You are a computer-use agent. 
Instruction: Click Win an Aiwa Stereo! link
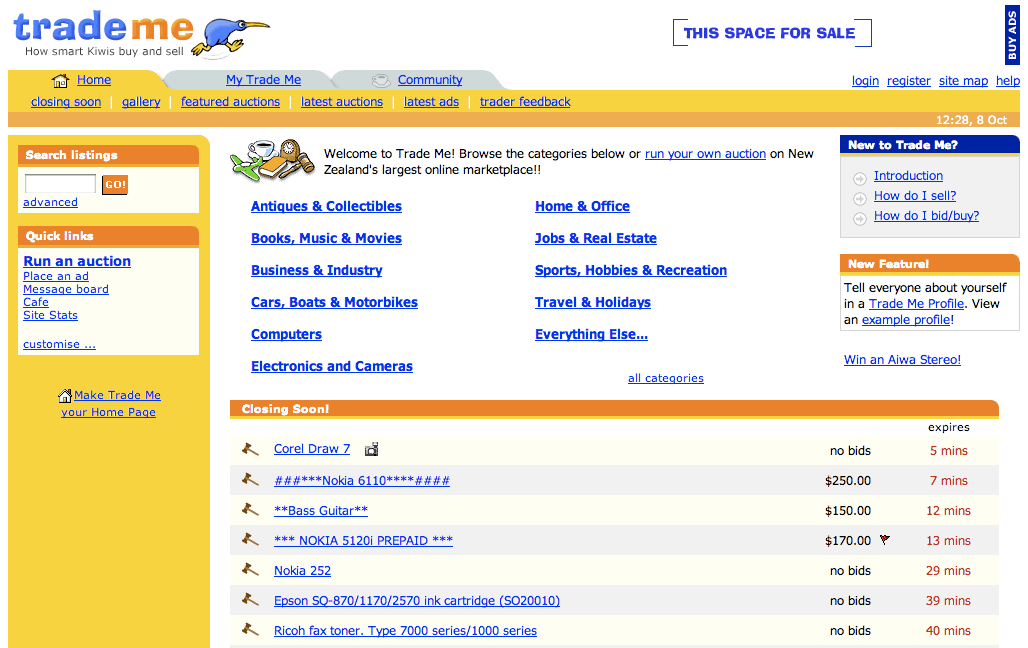[902, 359]
